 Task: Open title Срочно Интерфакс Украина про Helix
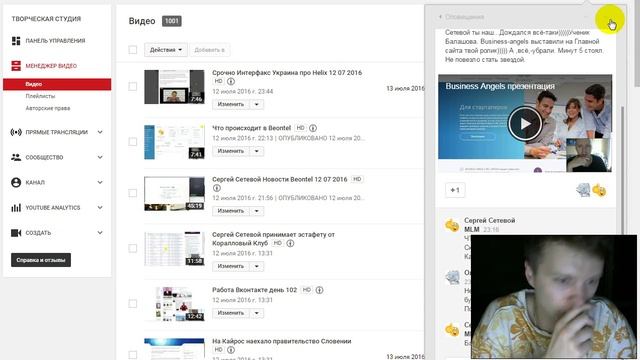(x=287, y=73)
